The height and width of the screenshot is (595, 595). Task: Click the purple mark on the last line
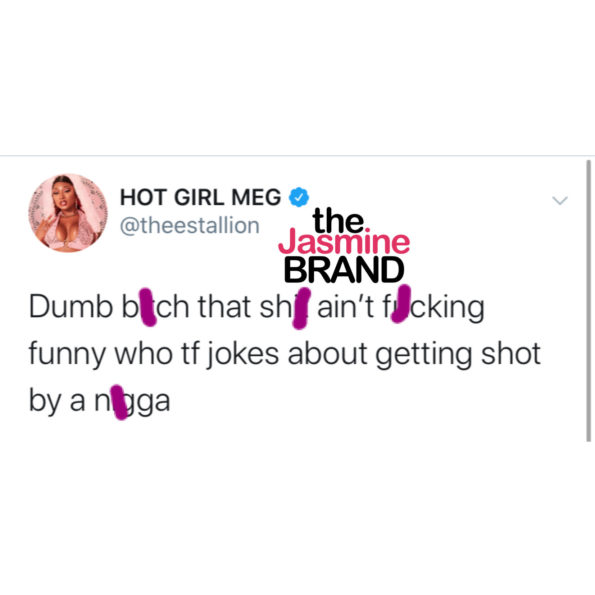[119, 402]
